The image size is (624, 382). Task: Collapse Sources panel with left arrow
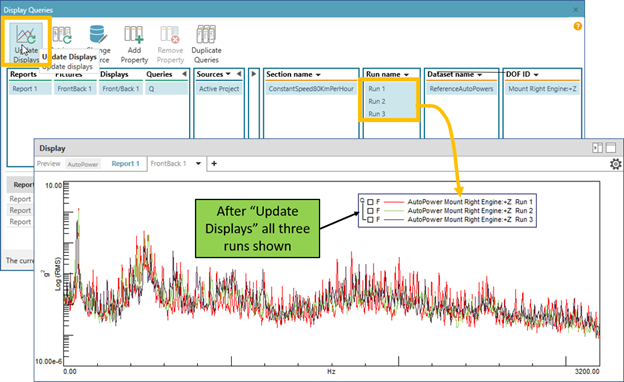click(x=239, y=74)
